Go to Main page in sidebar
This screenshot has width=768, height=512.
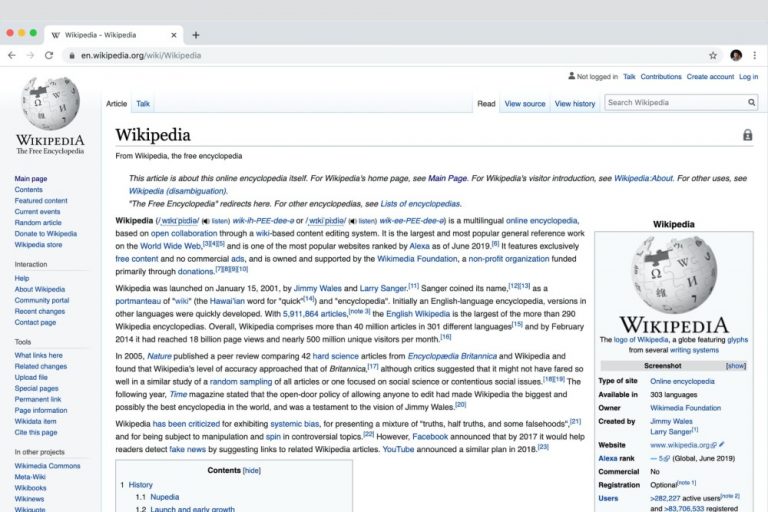coord(31,179)
